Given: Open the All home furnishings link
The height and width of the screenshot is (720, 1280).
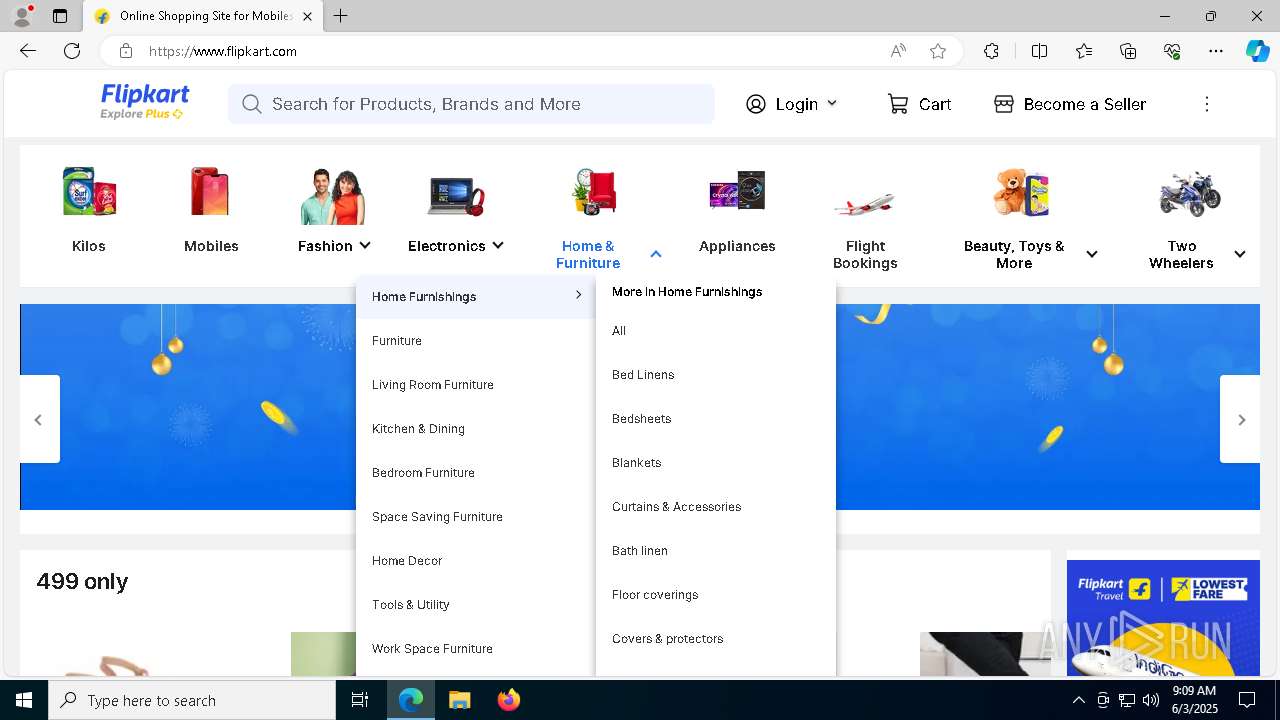Looking at the screenshot, I should (619, 331).
